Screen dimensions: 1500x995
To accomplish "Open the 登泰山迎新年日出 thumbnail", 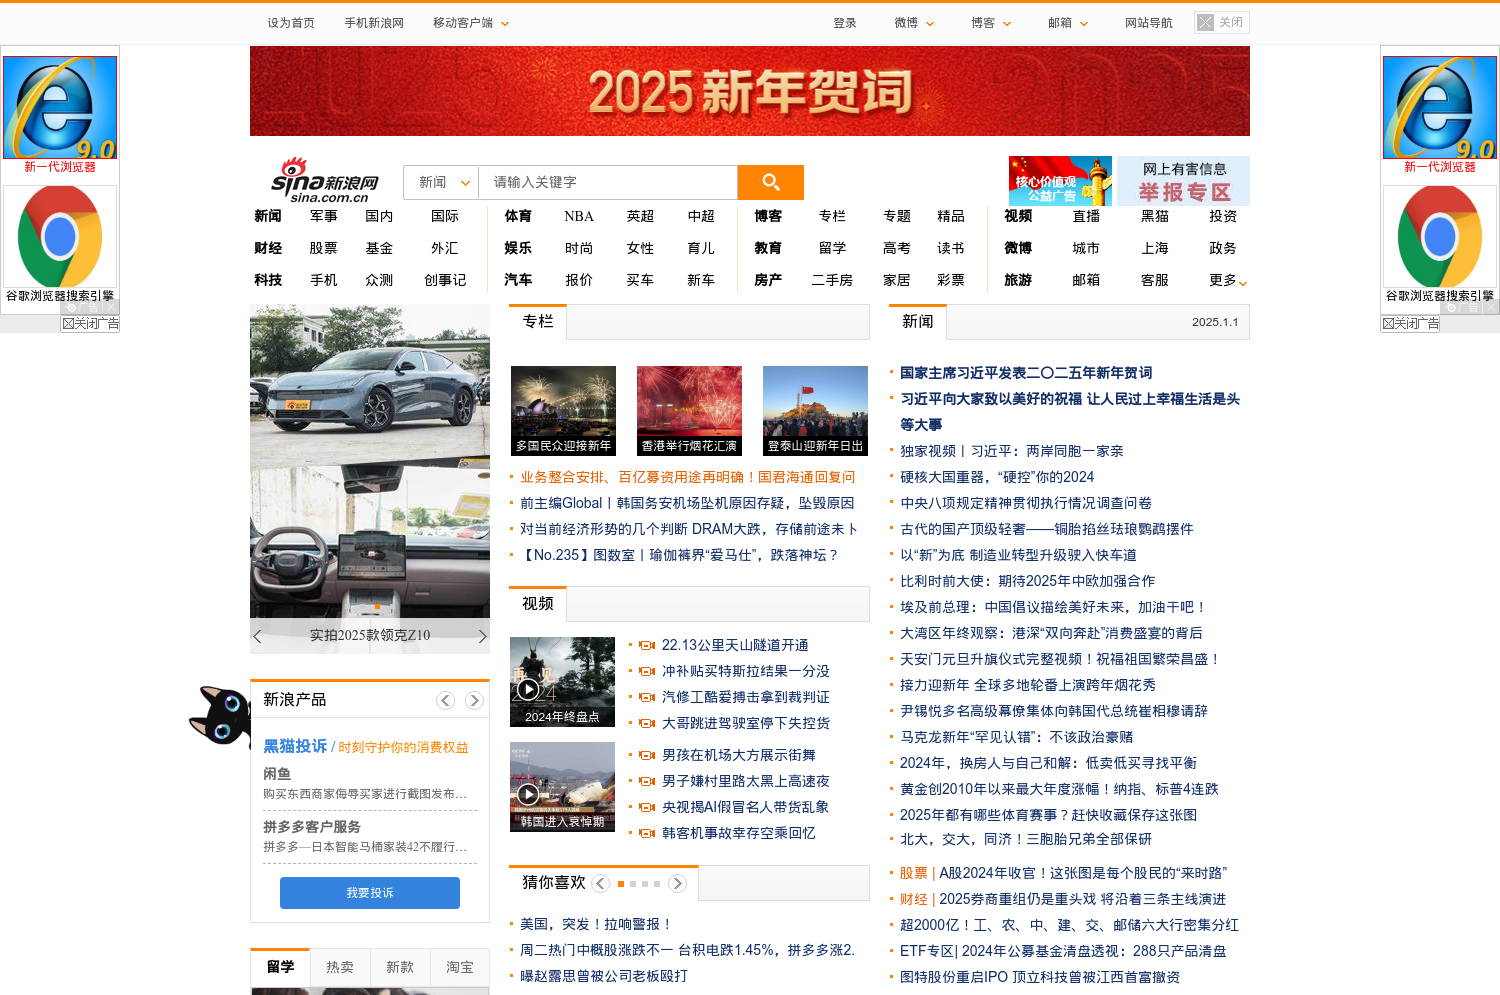I will 815,411.
